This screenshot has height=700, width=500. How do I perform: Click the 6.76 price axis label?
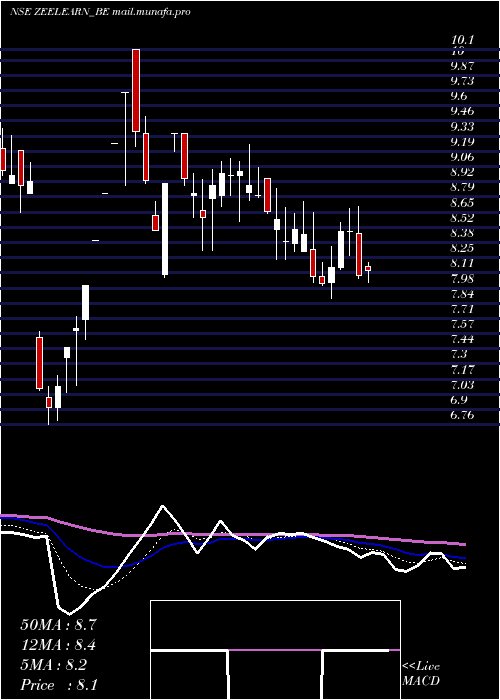click(462, 415)
